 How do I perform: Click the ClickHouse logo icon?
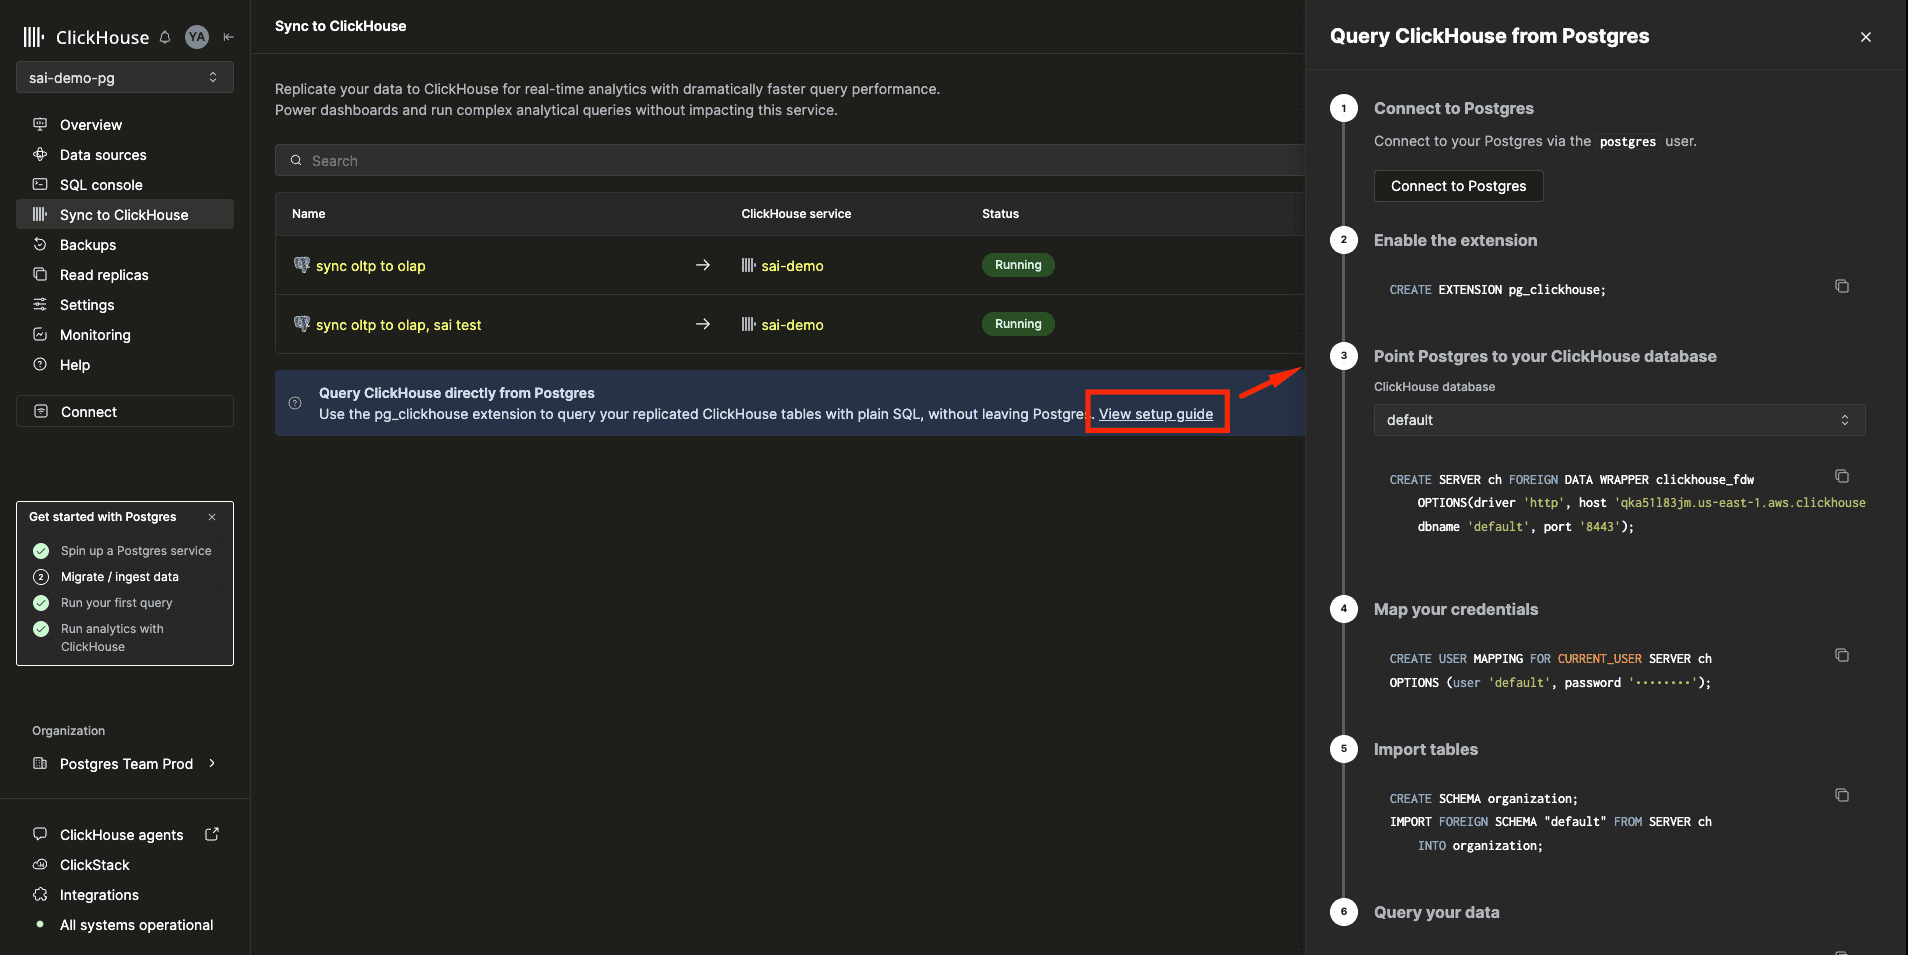(34, 37)
